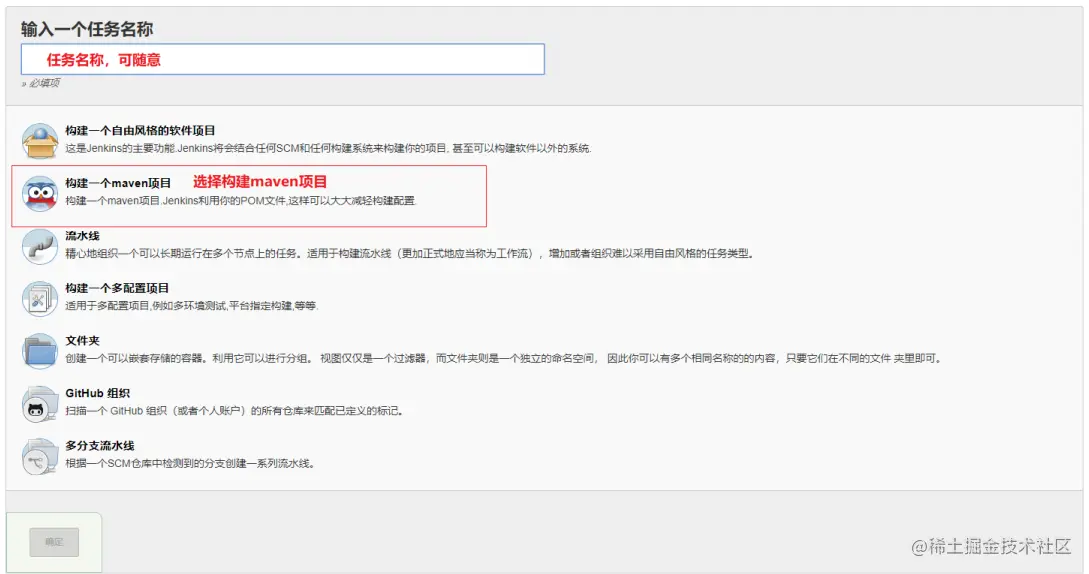Viewport: 1089px width, 574px height.
Task: Choose 多分支流水线 title
Action: (100, 445)
